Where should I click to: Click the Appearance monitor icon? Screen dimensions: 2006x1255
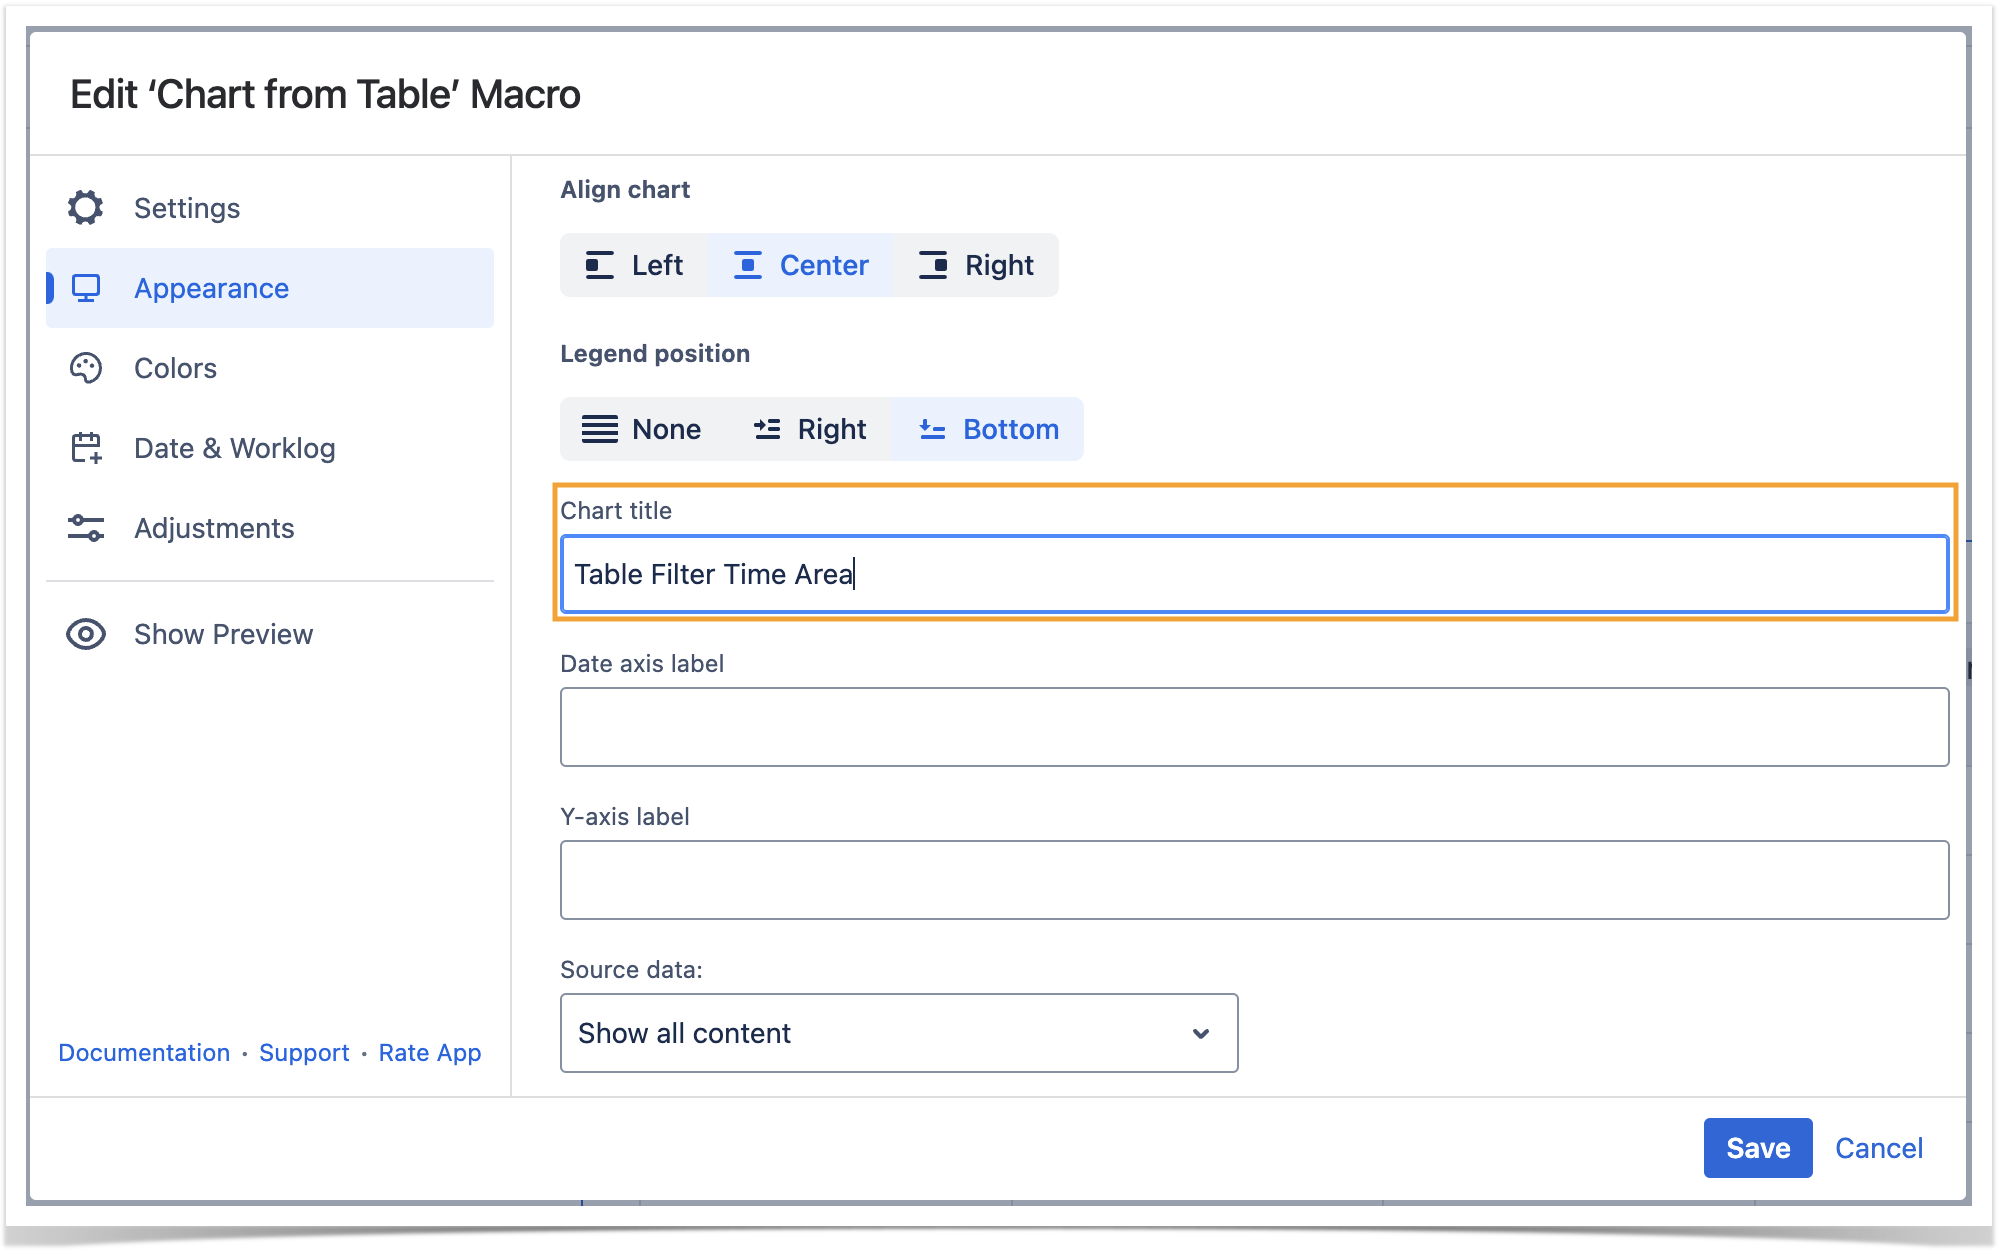[86, 288]
